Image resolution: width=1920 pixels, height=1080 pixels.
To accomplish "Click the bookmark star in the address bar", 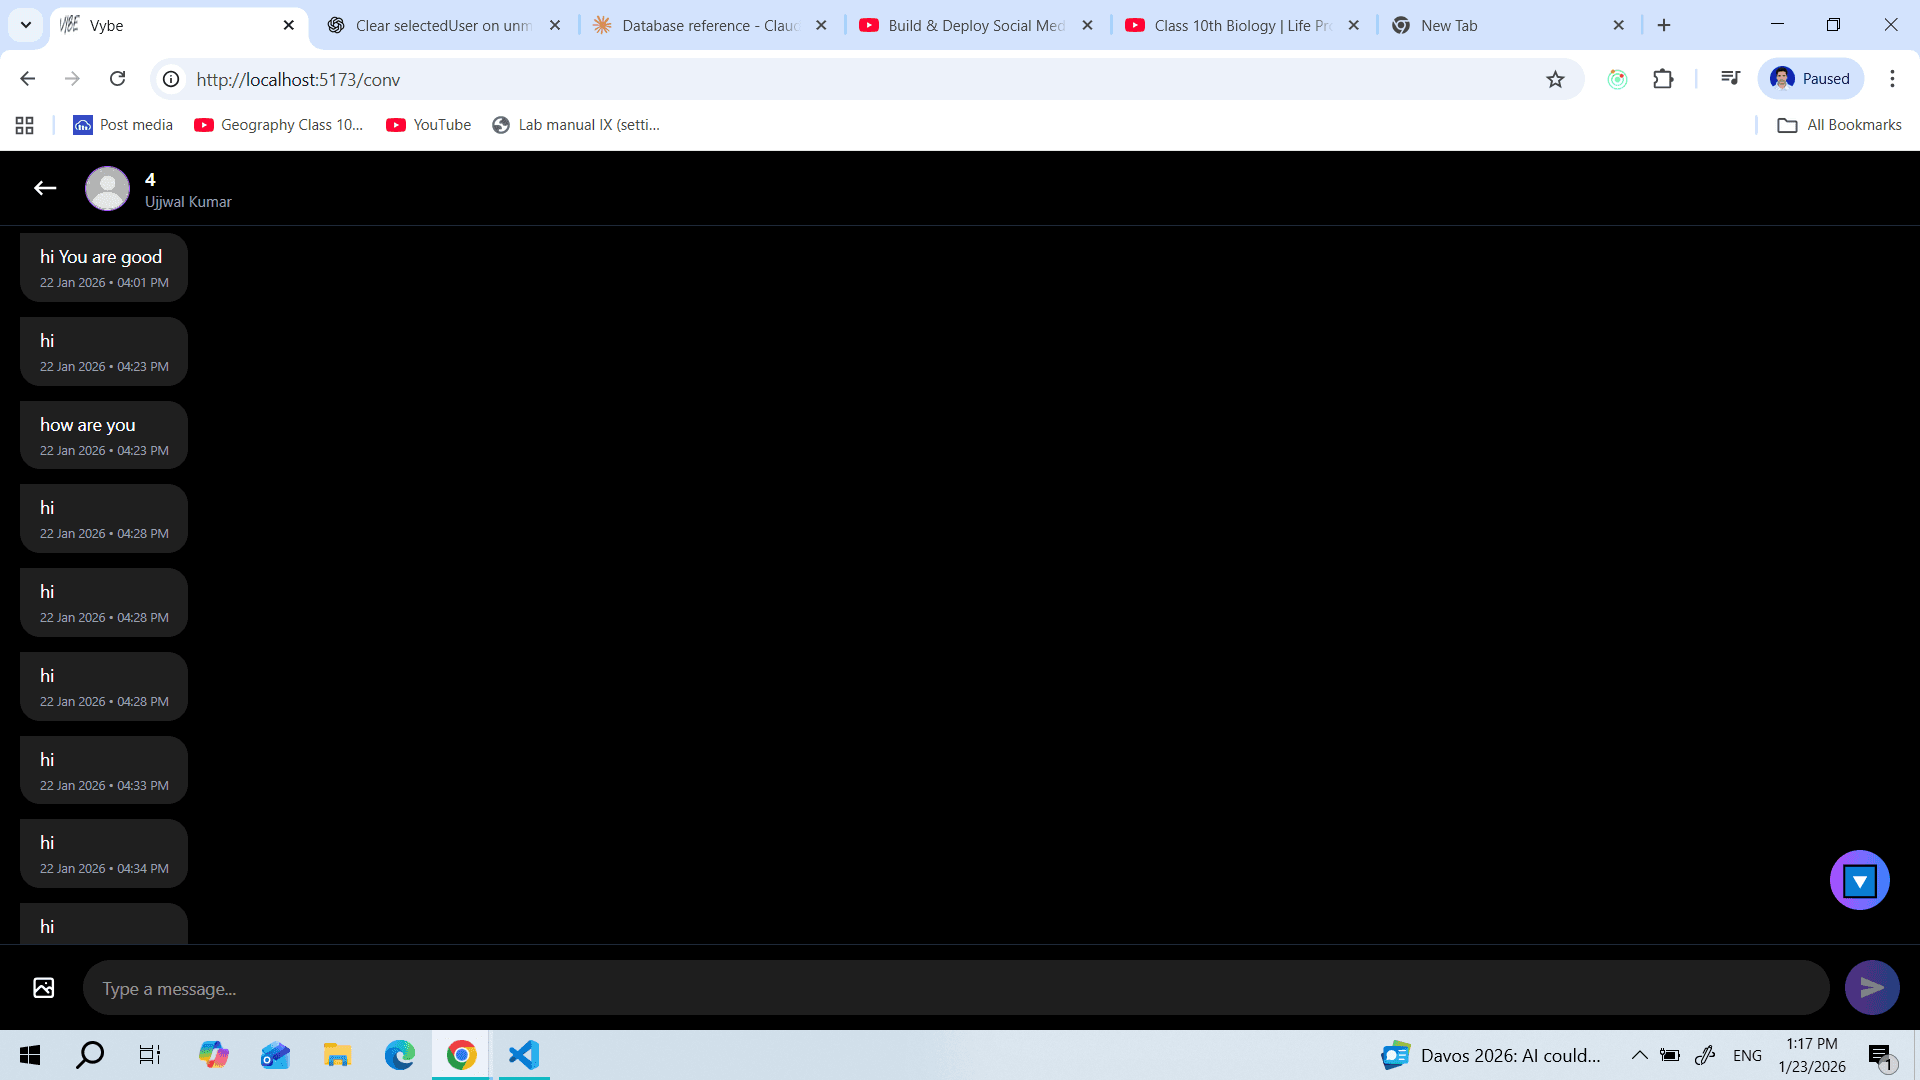I will (1555, 79).
